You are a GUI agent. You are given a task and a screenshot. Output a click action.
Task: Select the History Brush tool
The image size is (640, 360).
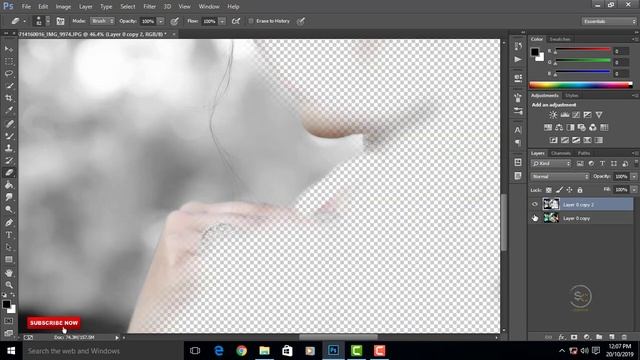9,160
